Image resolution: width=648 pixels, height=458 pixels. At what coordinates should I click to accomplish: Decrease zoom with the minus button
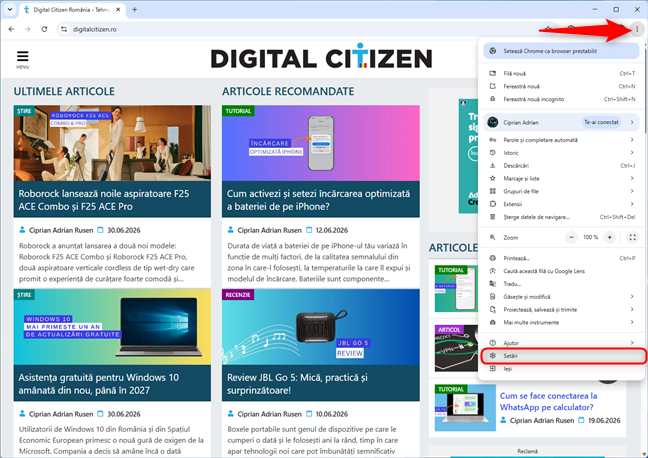pyautogui.click(x=571, y=237)
